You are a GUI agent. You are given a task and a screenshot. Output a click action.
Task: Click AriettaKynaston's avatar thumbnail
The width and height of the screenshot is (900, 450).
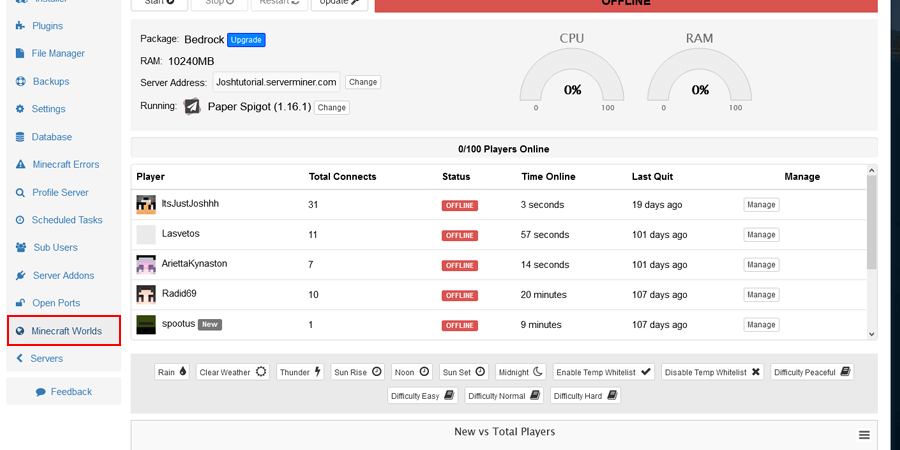[146, 265]
